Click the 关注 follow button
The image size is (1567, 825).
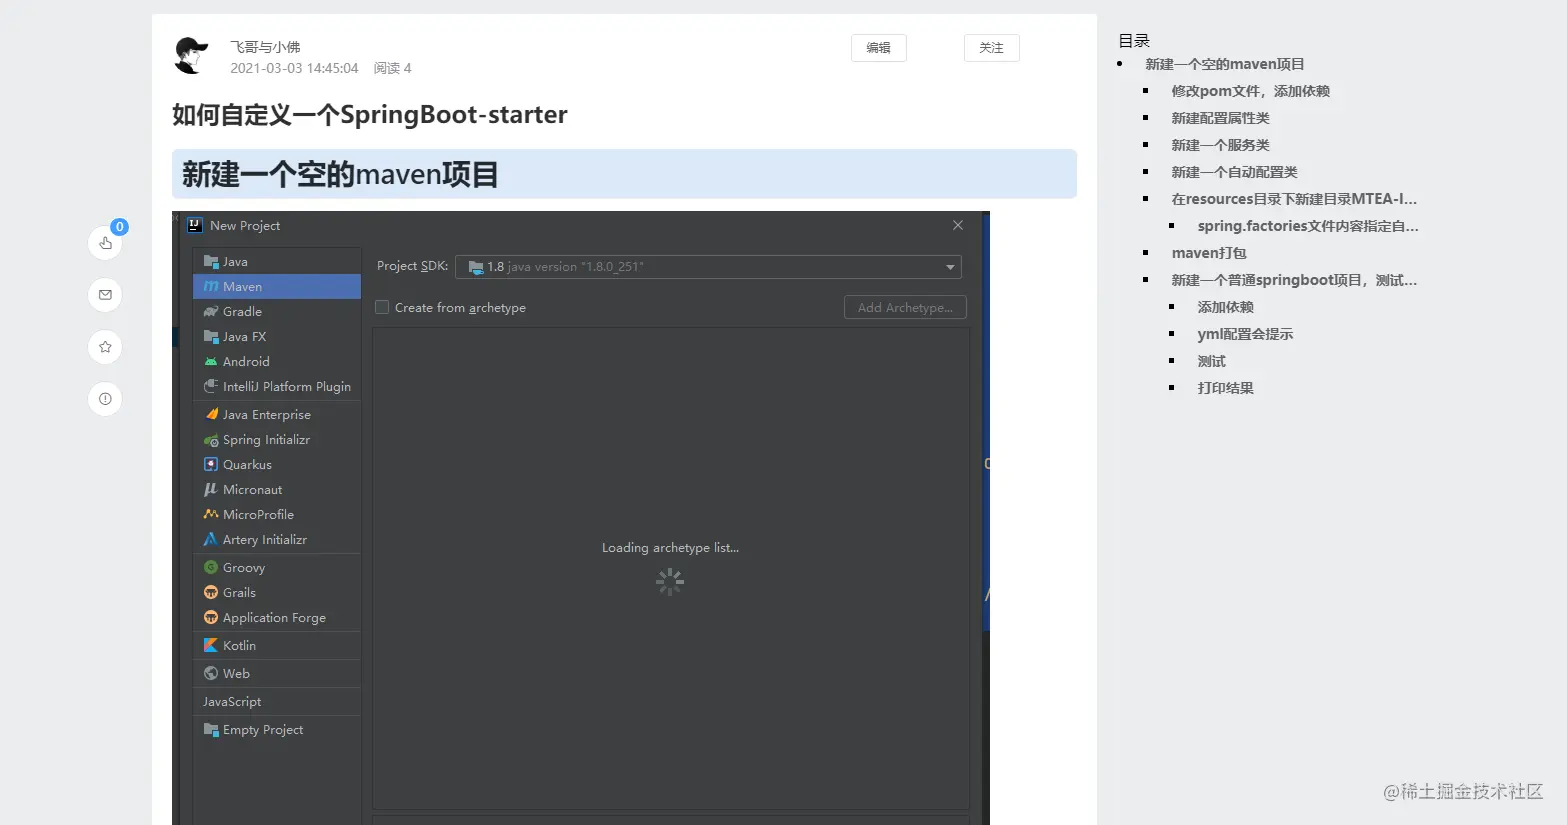[992, 48]
